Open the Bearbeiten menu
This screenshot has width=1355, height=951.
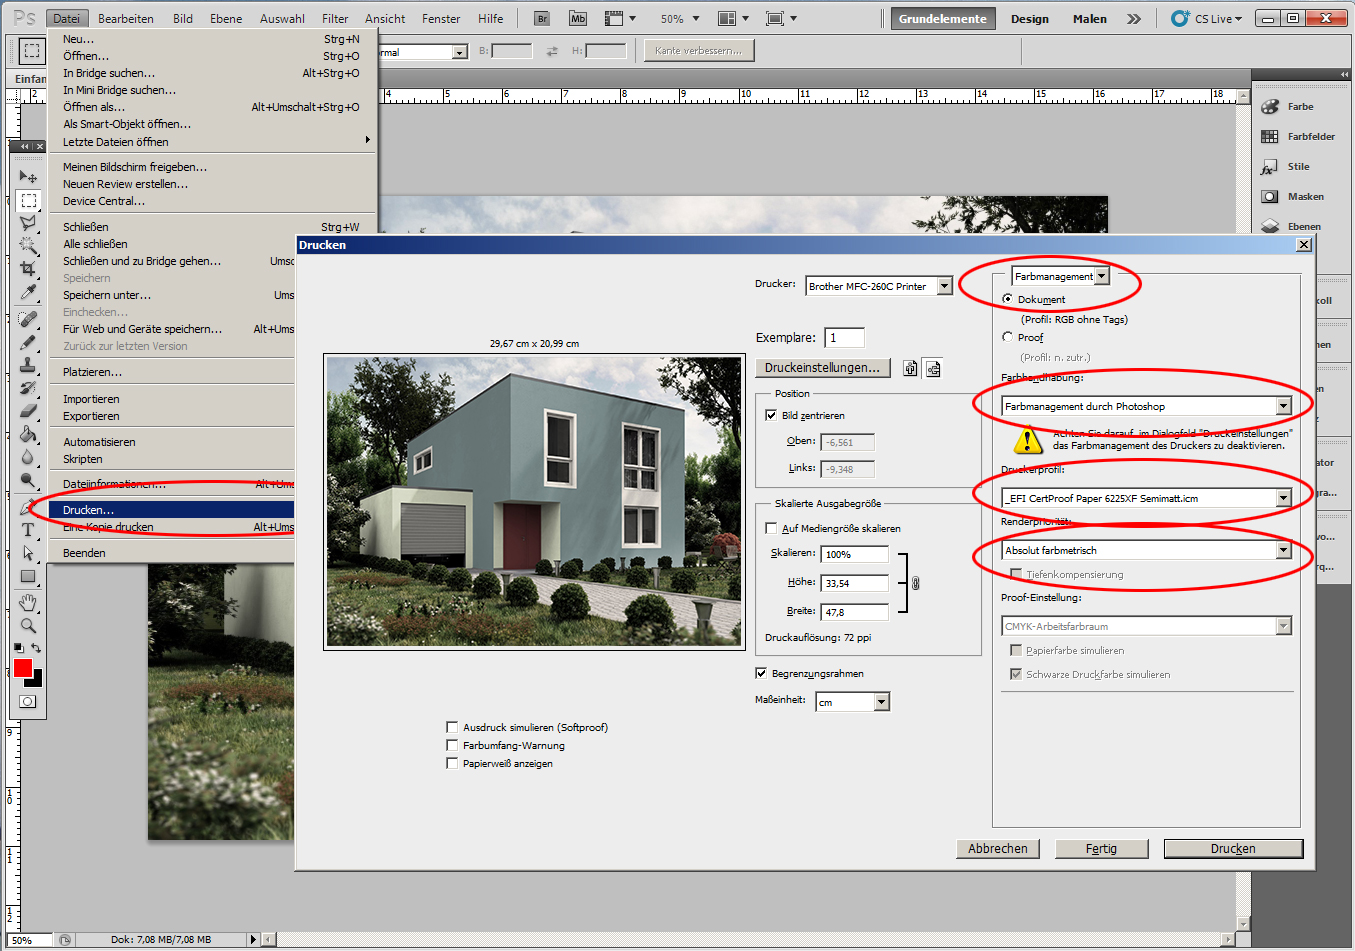pyautogui.click(x=126, y=18)
